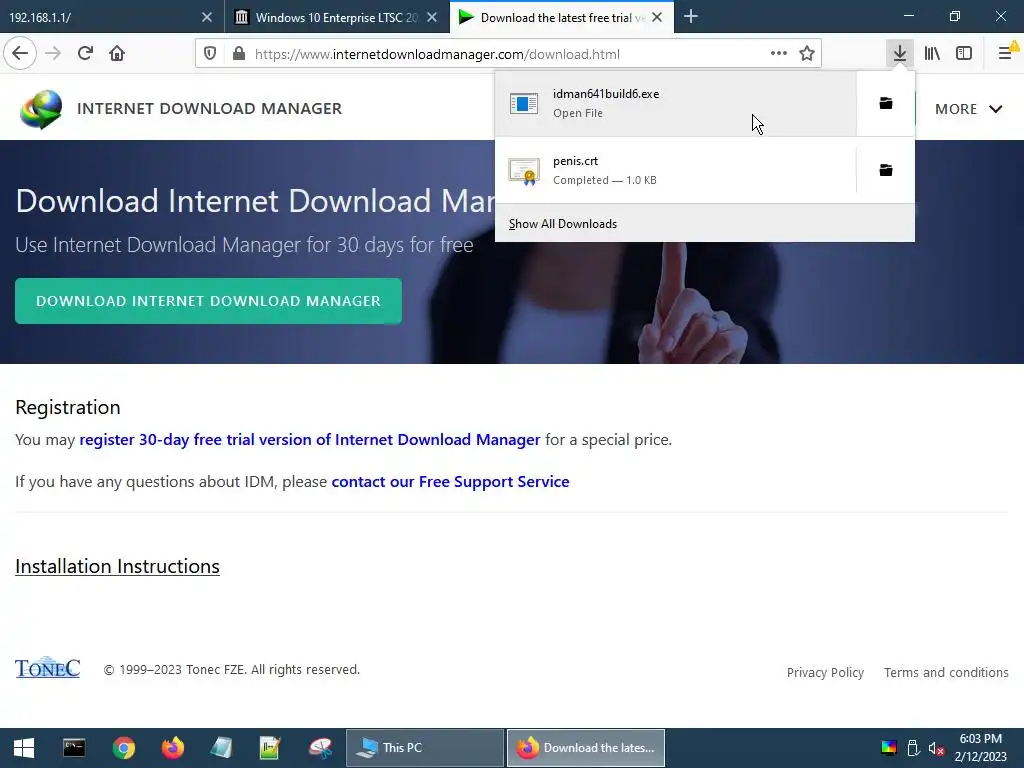Open page actions three-dot menu
Screen dimensions: 1024x768
point(778,54)
